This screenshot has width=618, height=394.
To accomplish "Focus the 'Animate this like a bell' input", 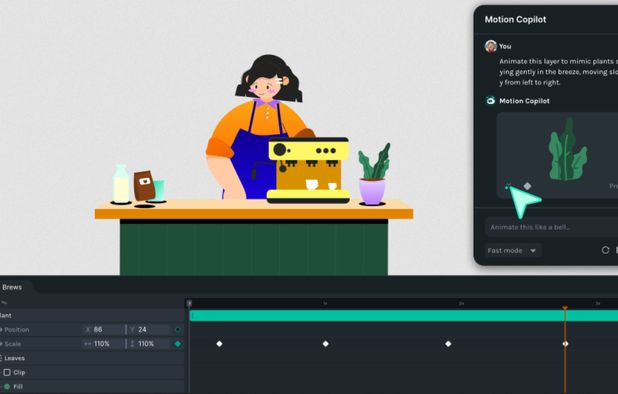I will click(x=552, y=227).
